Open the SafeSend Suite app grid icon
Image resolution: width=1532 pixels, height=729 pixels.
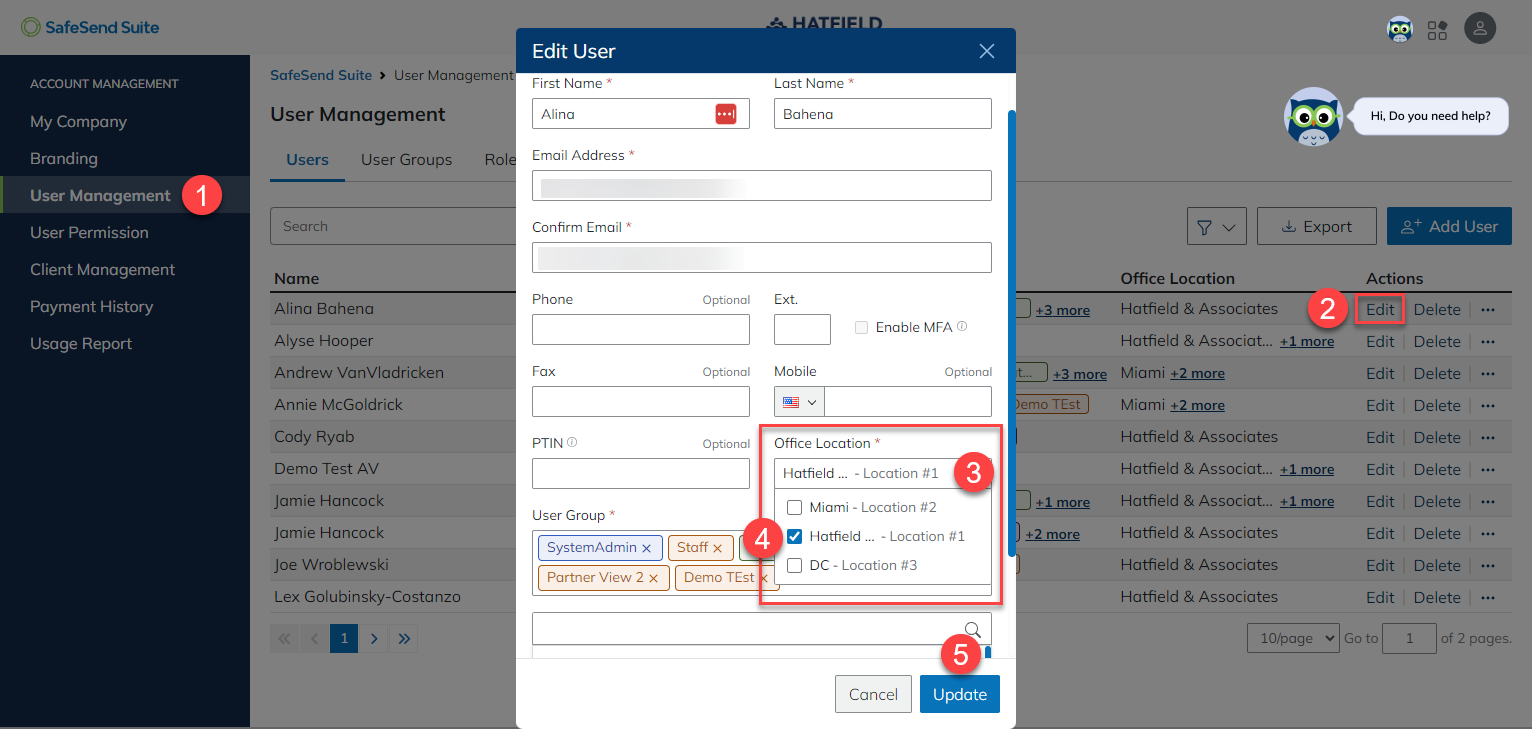(1438, 30)
